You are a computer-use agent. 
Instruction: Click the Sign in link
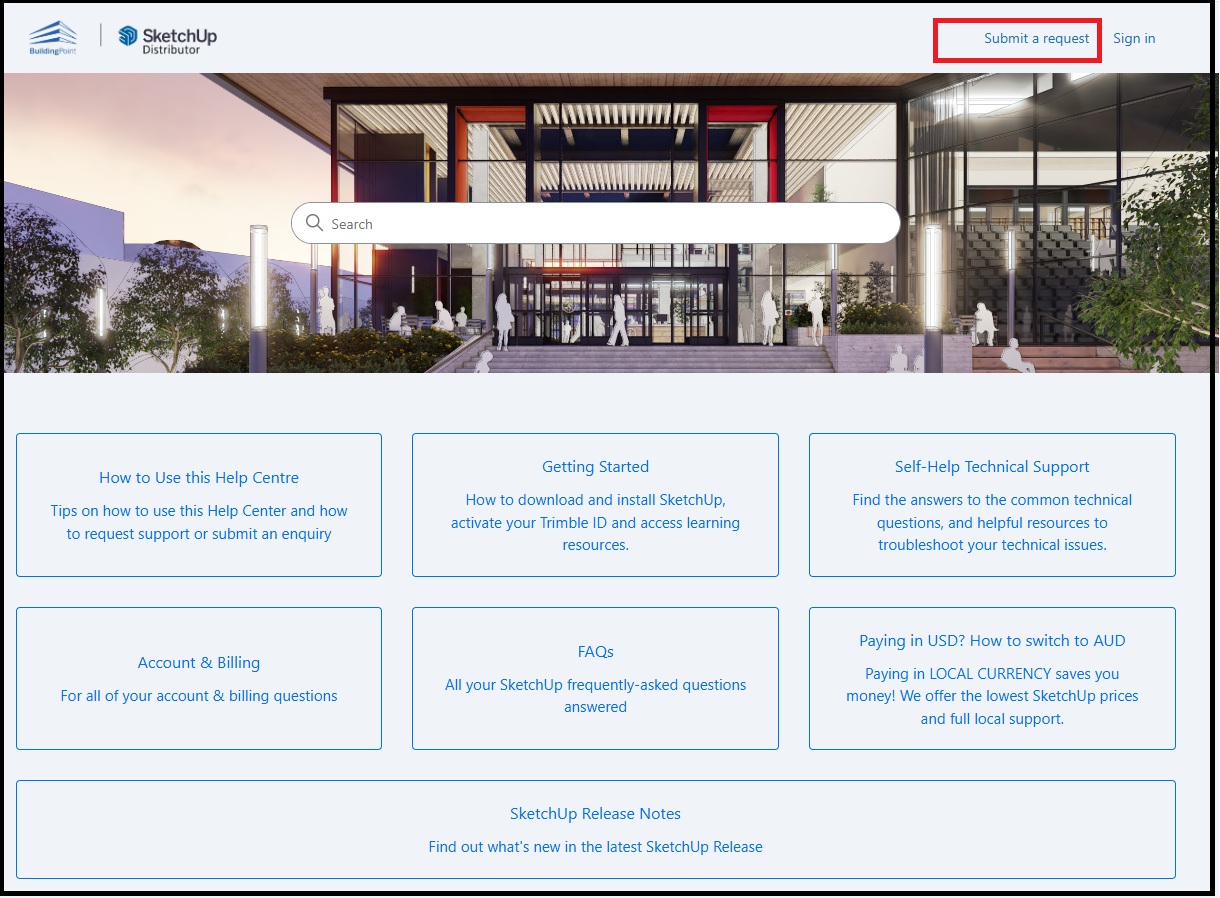1133,39
